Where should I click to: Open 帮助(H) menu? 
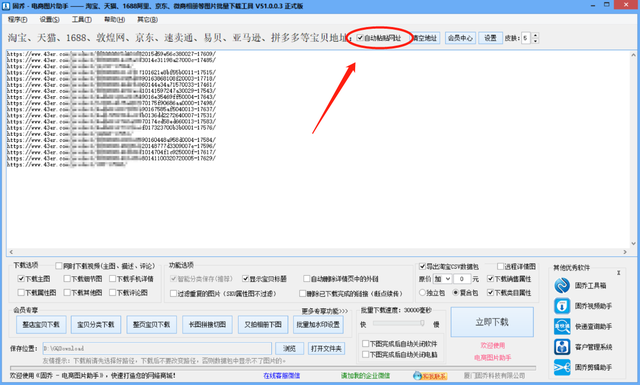(114, 20)
